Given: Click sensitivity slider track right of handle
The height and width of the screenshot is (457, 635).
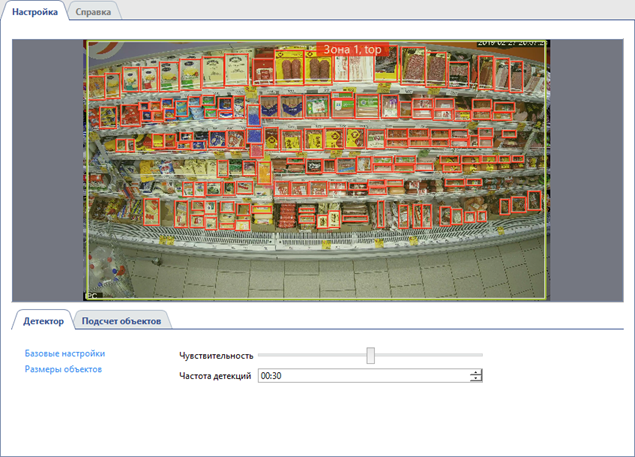Looking at the screenshot, I should [x=430, y=355].
